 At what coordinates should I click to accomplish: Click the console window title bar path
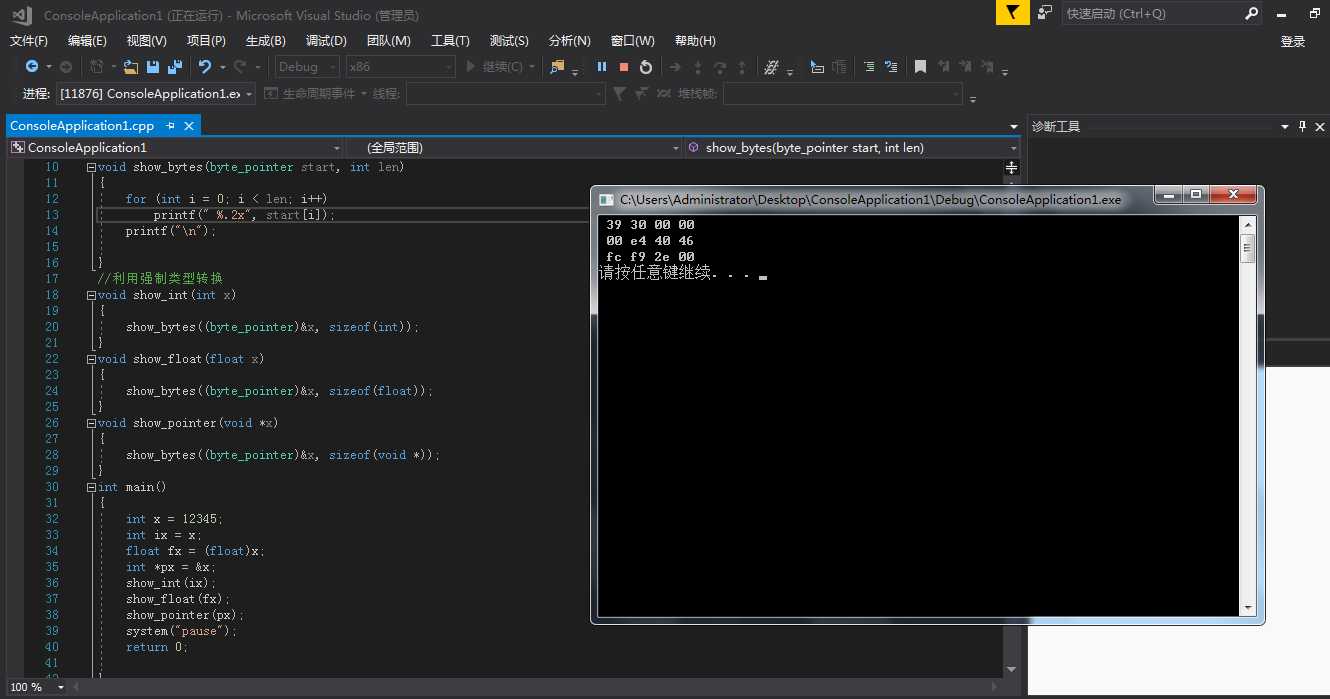click(870, 200)
